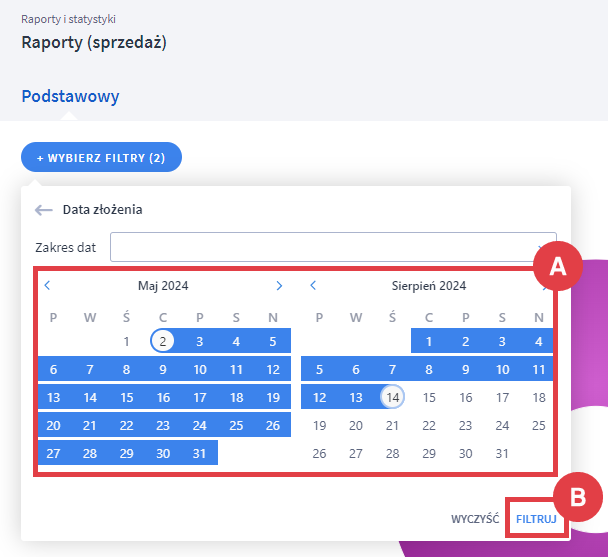
Task: Go to previous month in Sierpień calendar
Action: [x=313, y=285]
